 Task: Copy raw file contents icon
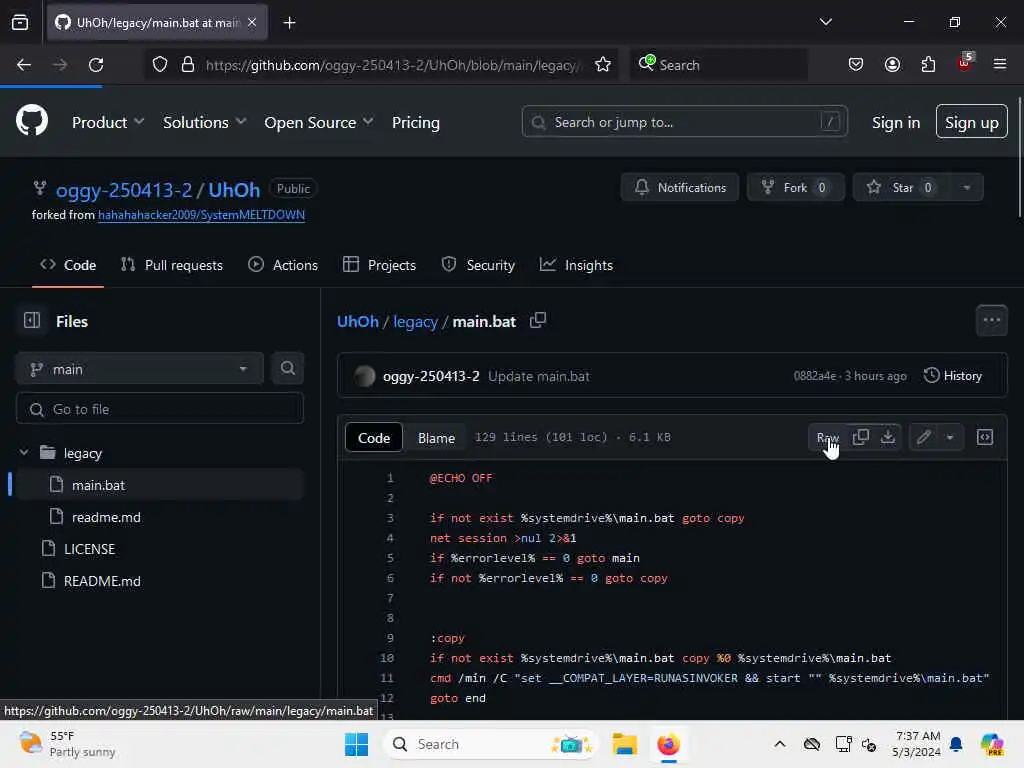[x=861, y=437]
